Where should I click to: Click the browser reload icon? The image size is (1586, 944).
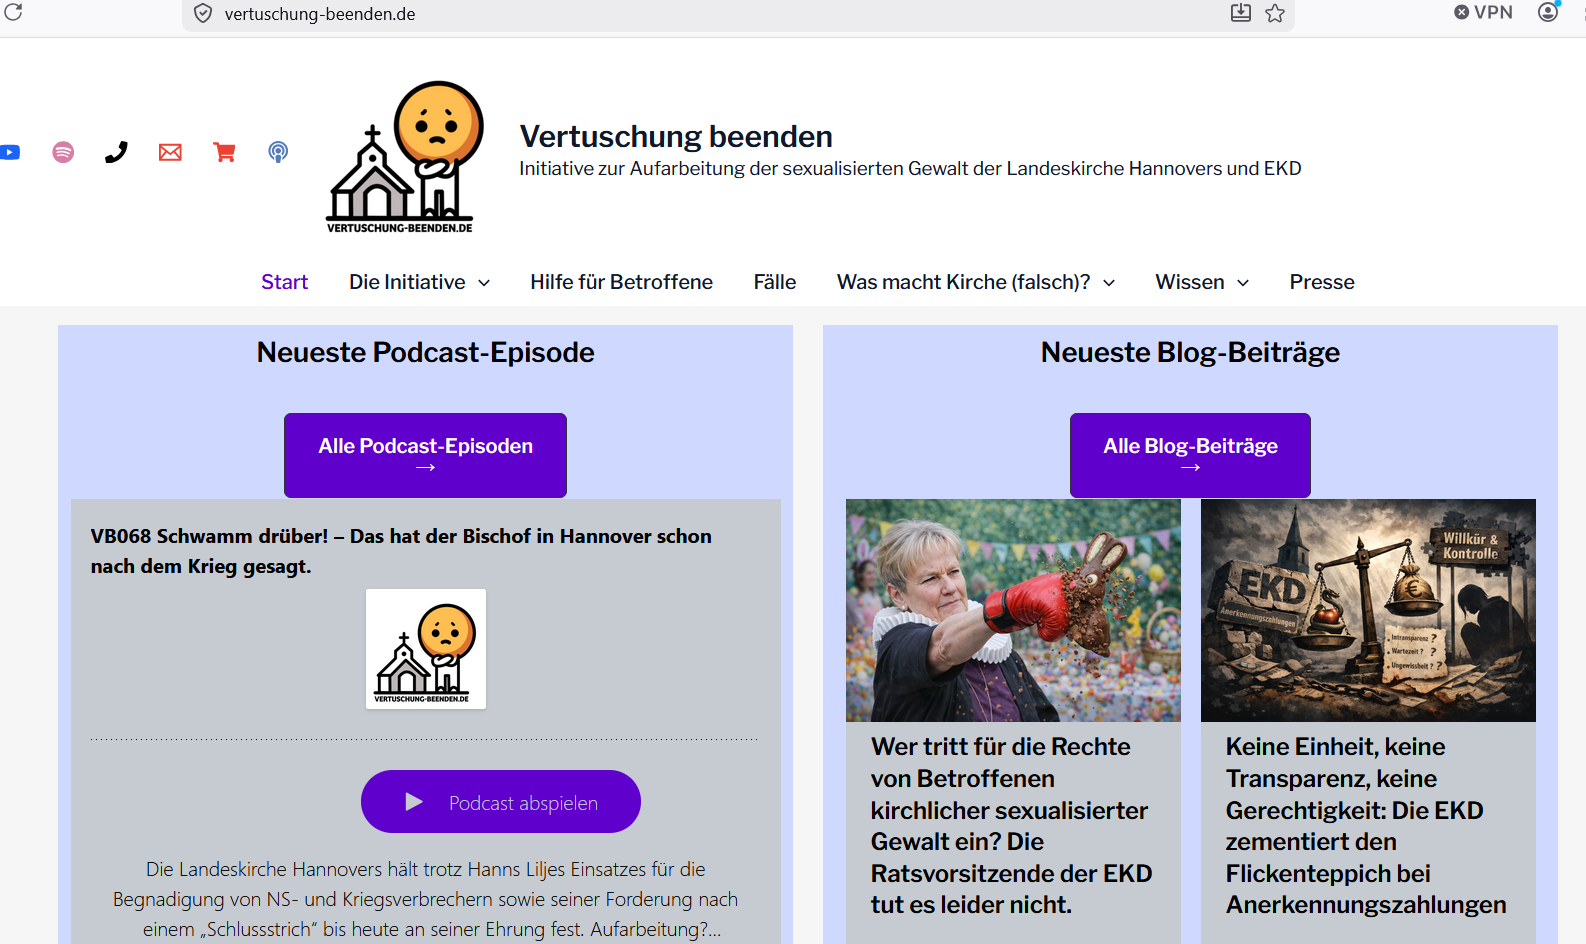14,13
